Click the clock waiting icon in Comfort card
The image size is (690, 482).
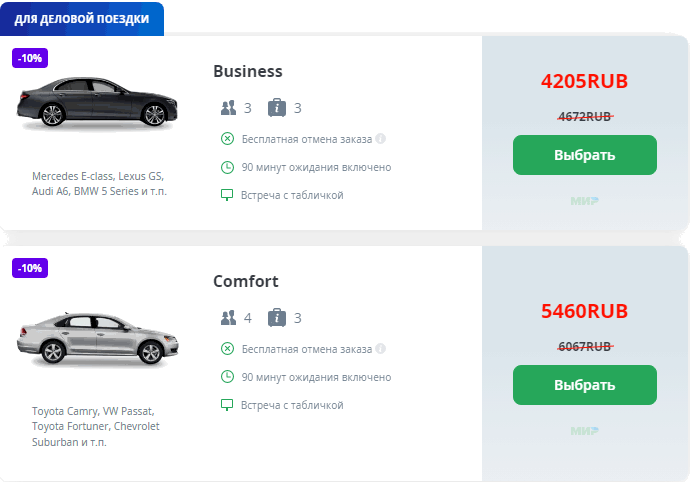[227, 377]
